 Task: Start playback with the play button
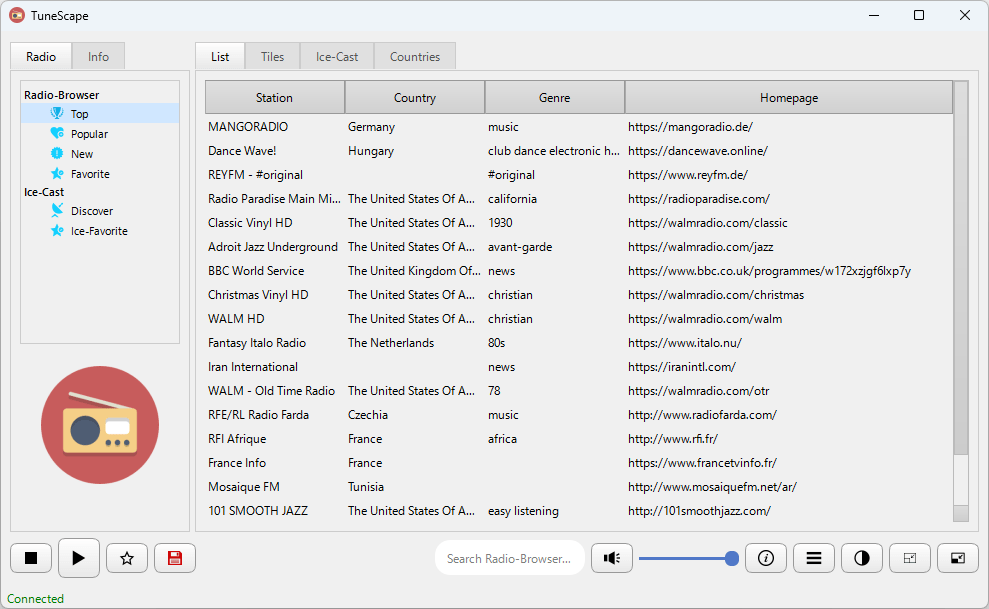(x=79, y=558)
